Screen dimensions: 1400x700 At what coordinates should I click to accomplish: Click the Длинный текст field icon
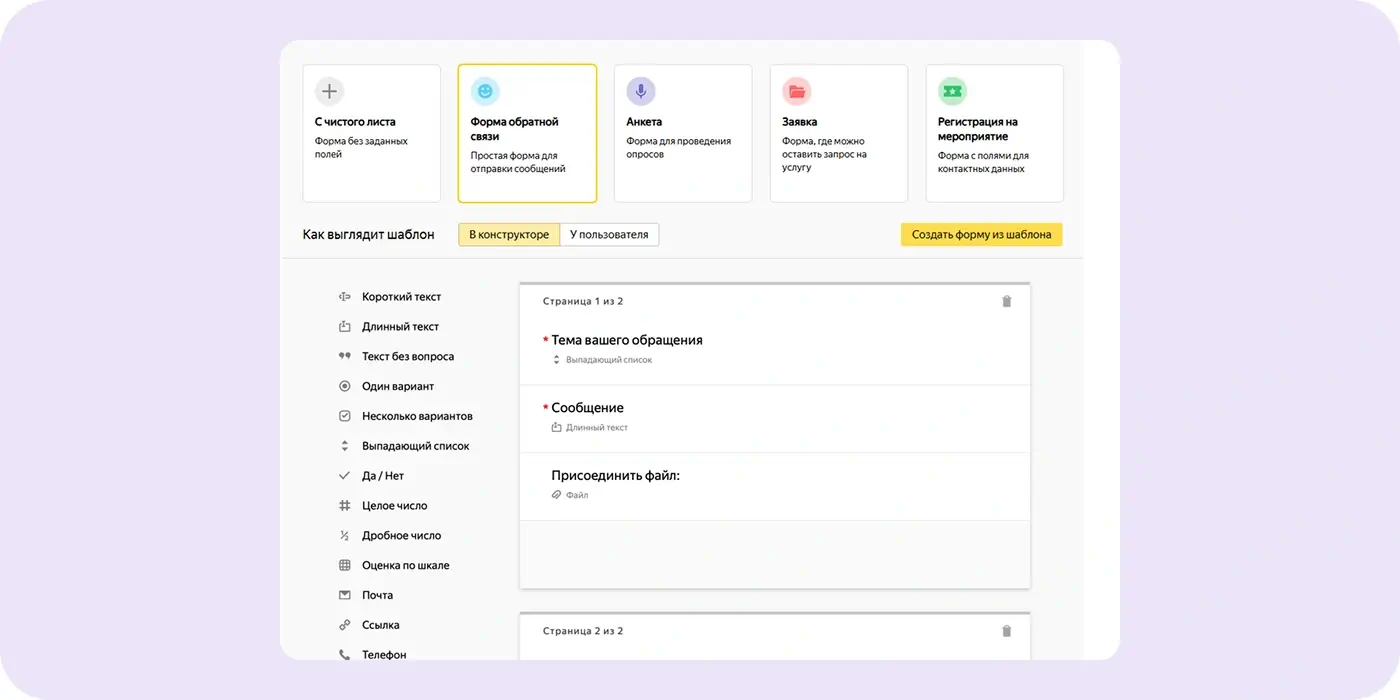point(344,327)
